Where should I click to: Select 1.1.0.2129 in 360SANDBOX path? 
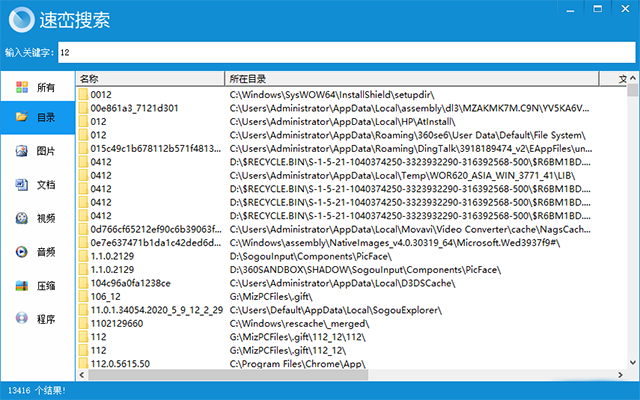[112, 270]
